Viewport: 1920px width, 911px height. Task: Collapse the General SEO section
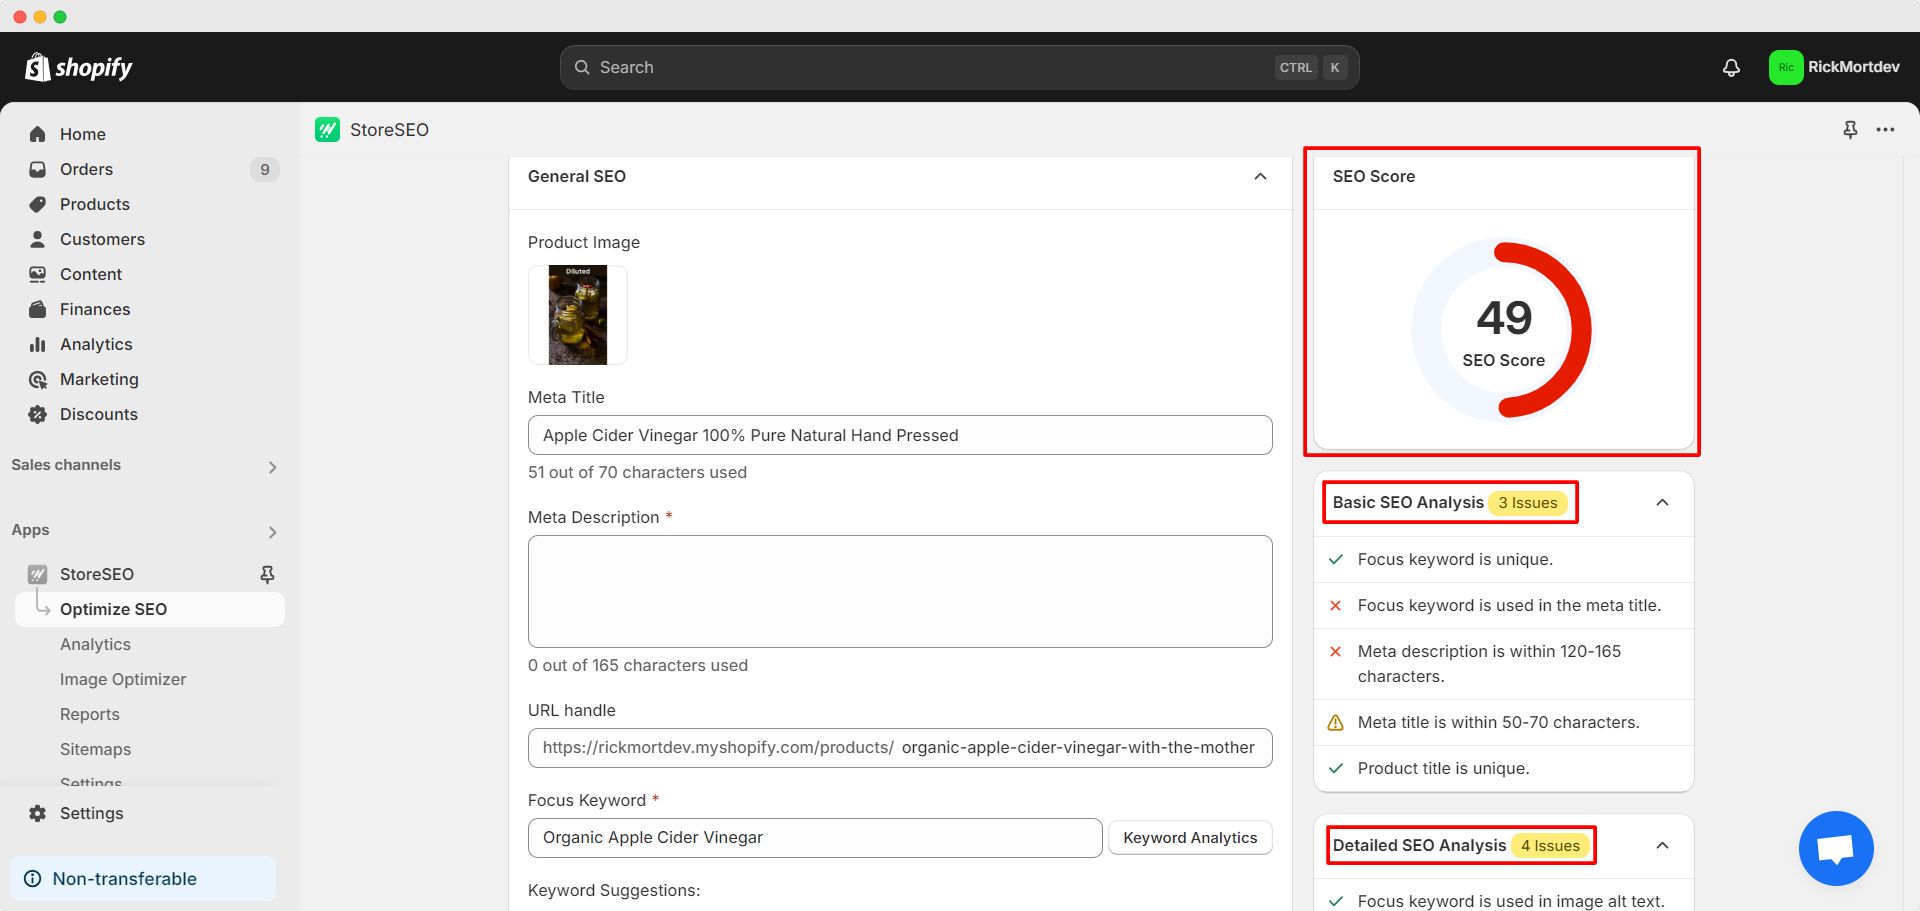1260,176
